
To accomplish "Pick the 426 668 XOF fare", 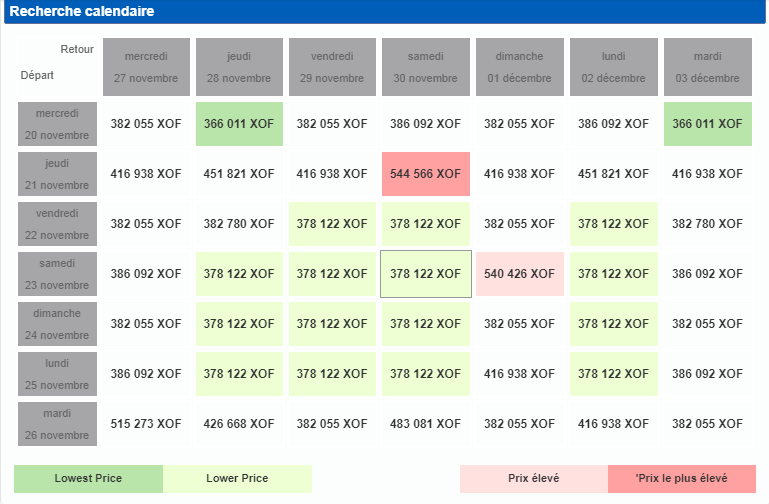I will [239, 424].
